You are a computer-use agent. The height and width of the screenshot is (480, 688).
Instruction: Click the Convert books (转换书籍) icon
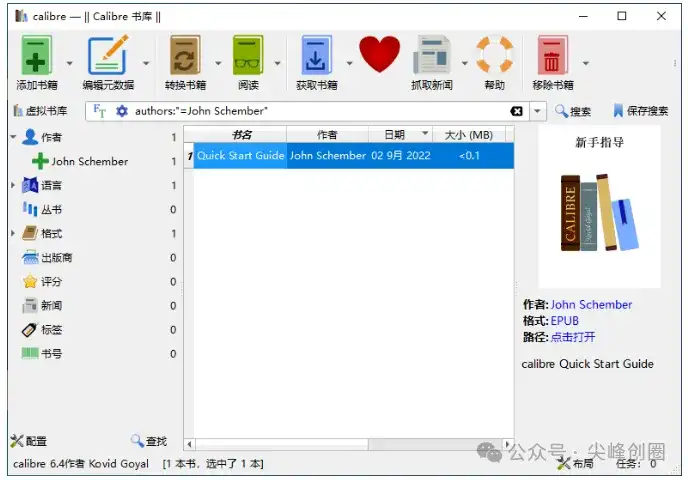[x=185, y=55]
